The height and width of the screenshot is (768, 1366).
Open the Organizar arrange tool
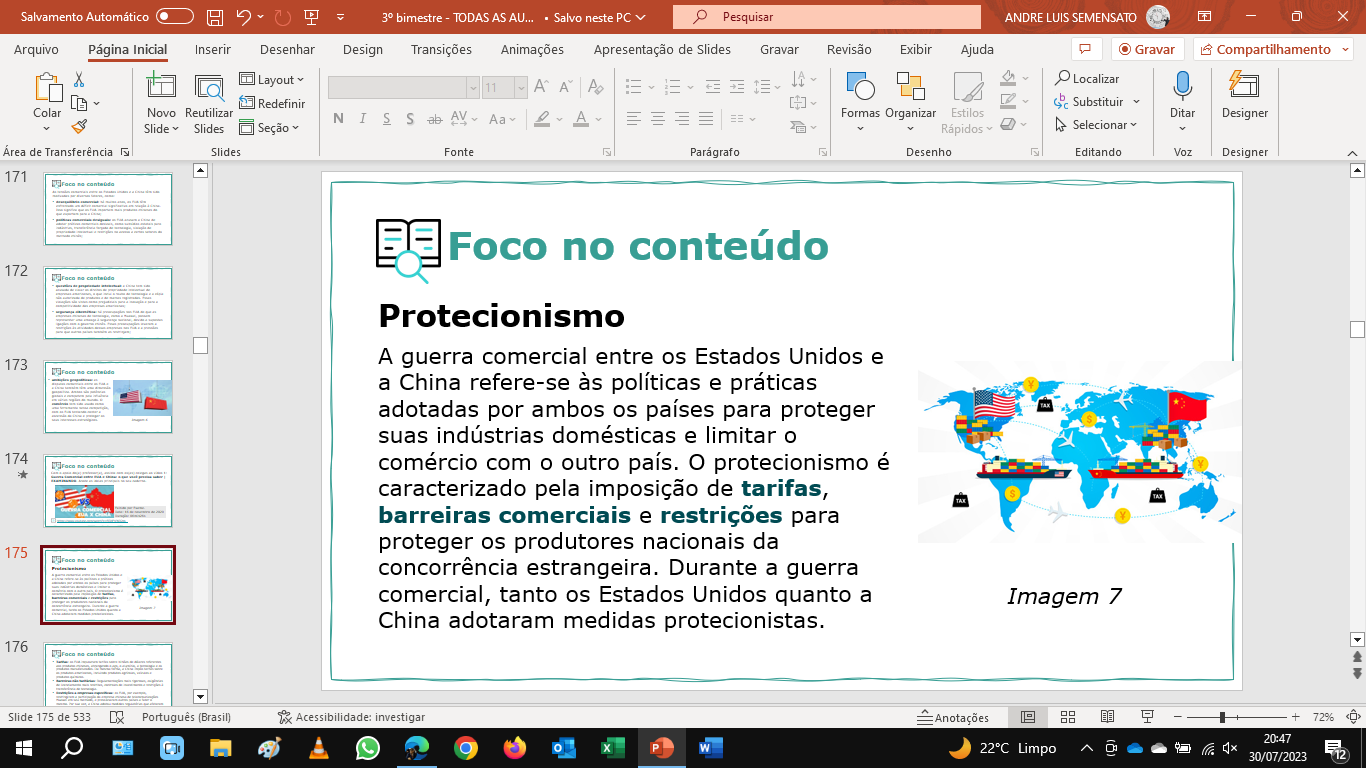910,103
